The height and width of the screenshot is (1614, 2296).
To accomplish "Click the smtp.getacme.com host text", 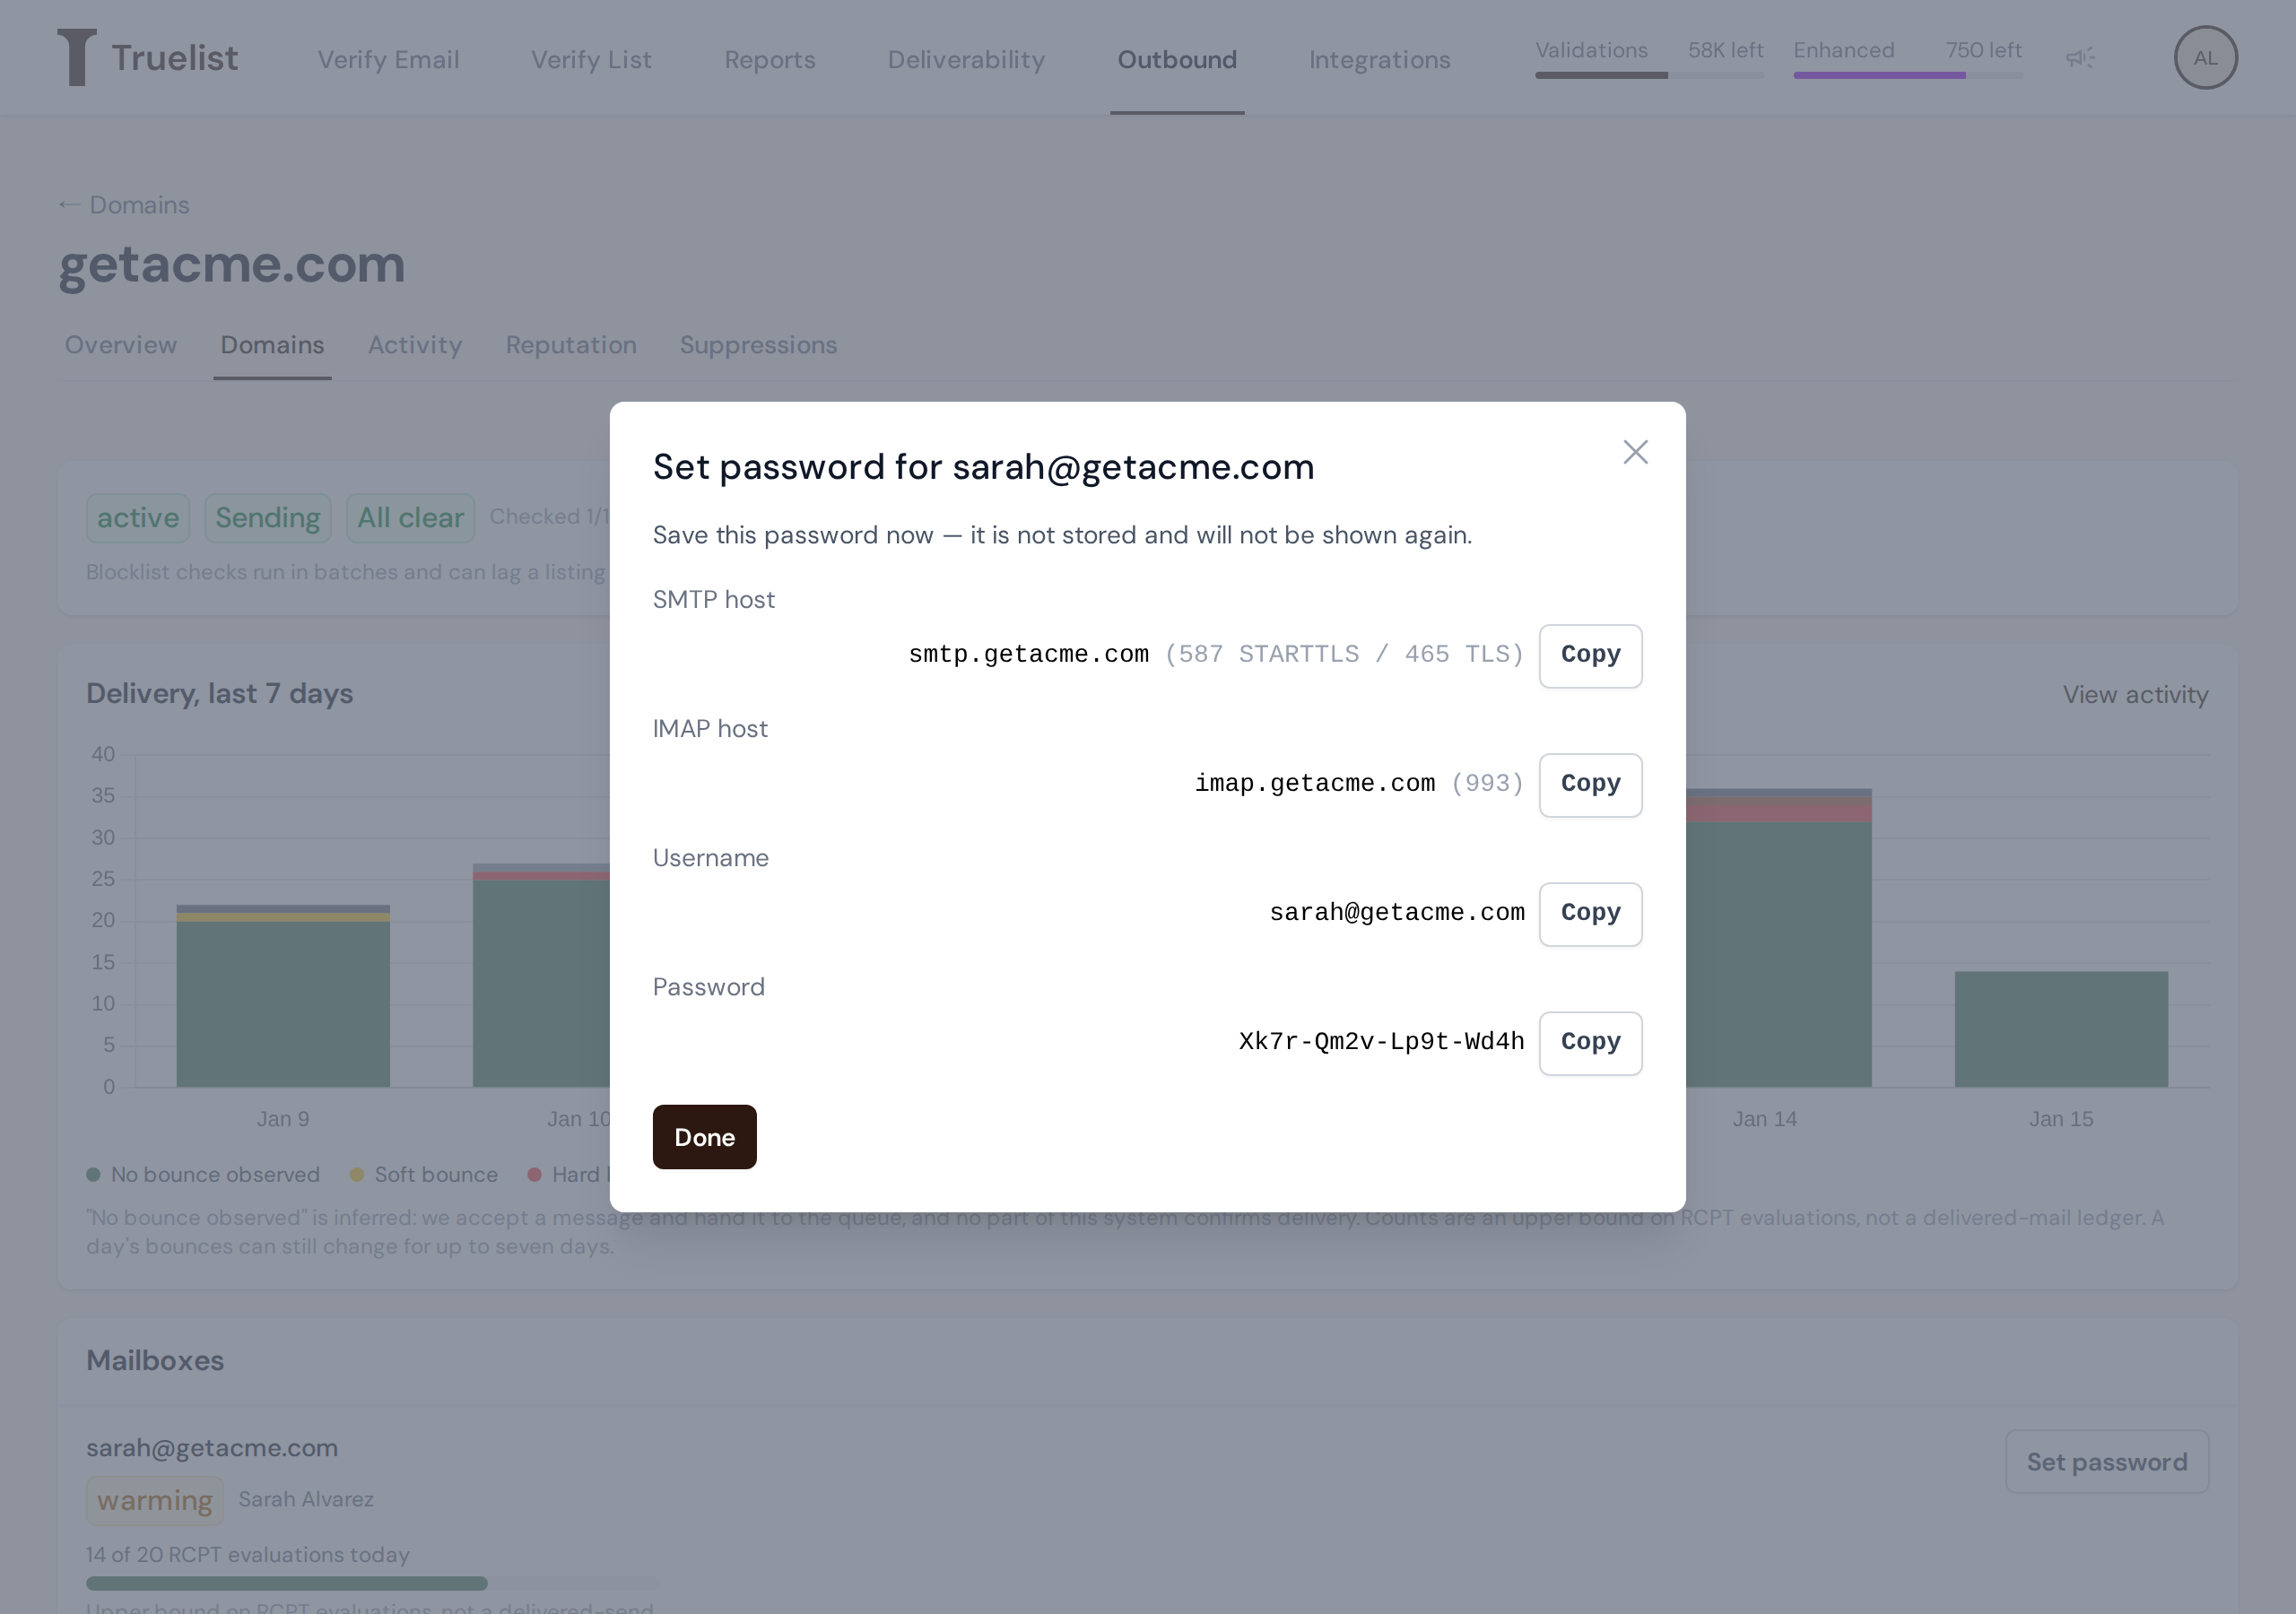I will coord(1028,655).
